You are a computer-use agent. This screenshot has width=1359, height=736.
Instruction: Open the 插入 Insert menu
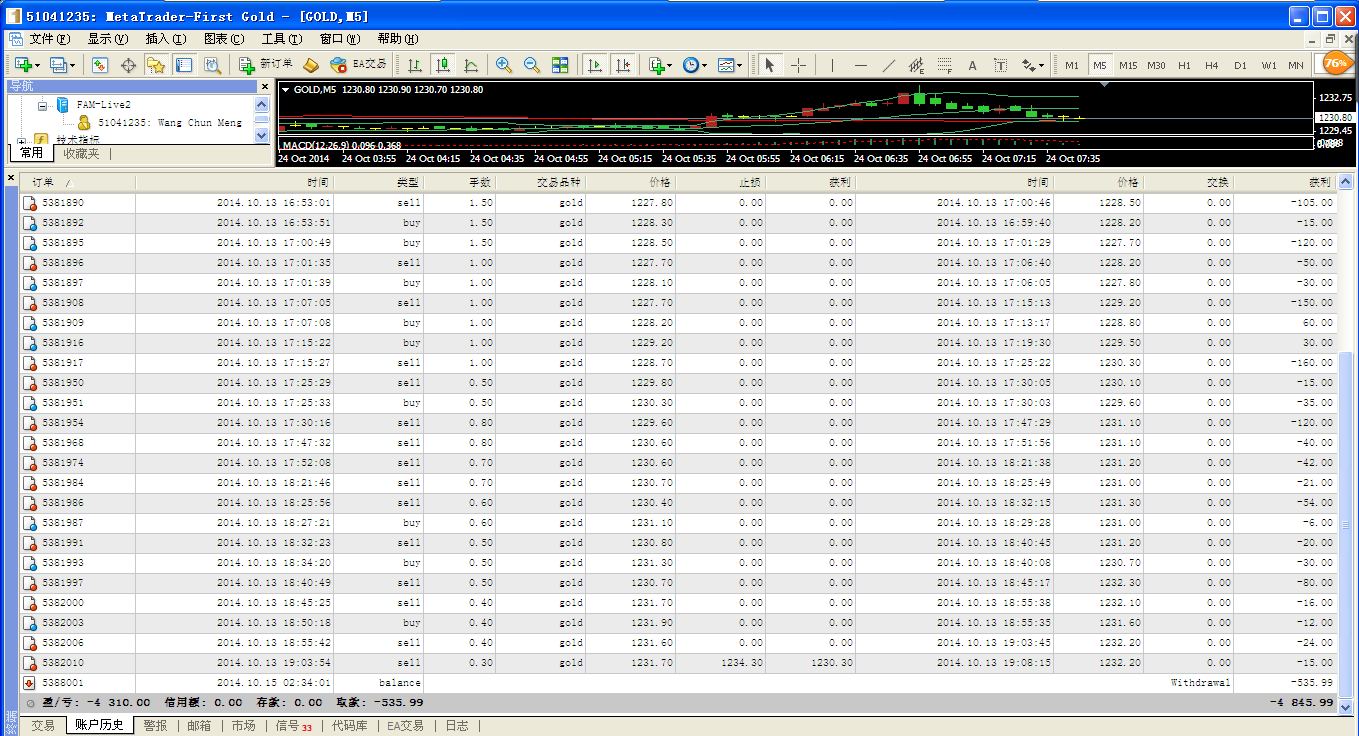pos(165,39)
